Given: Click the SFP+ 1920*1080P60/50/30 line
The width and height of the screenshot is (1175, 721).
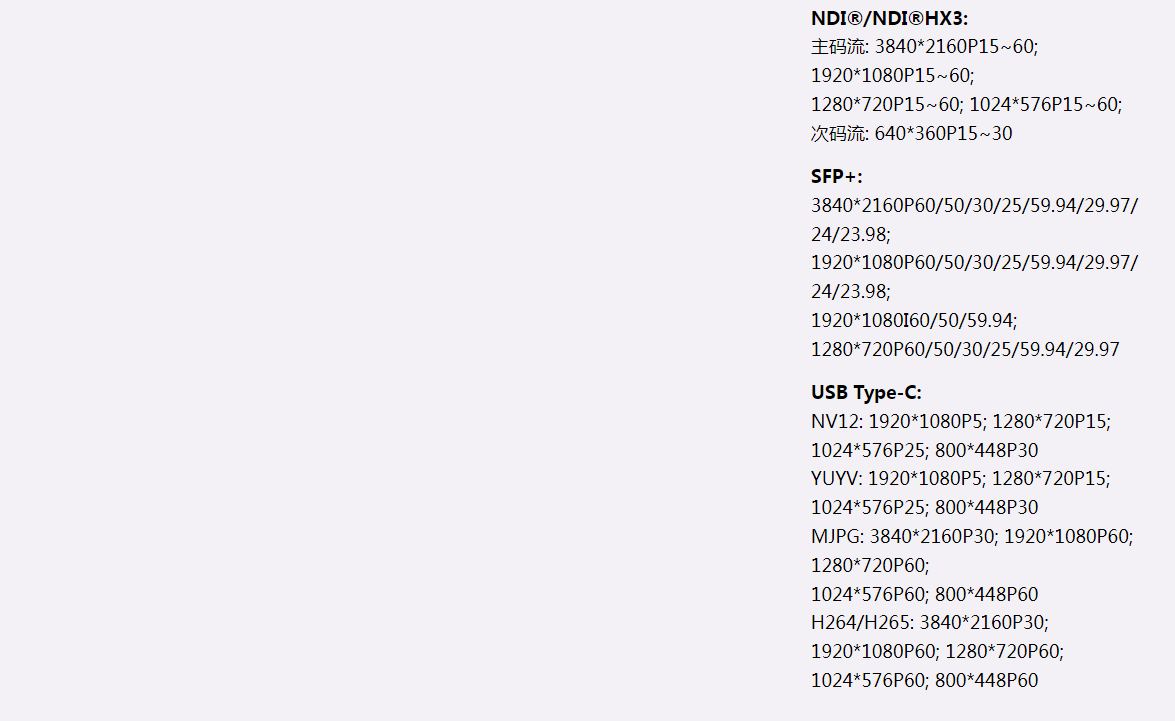Looking at the screenshot, I should point(974,263).
